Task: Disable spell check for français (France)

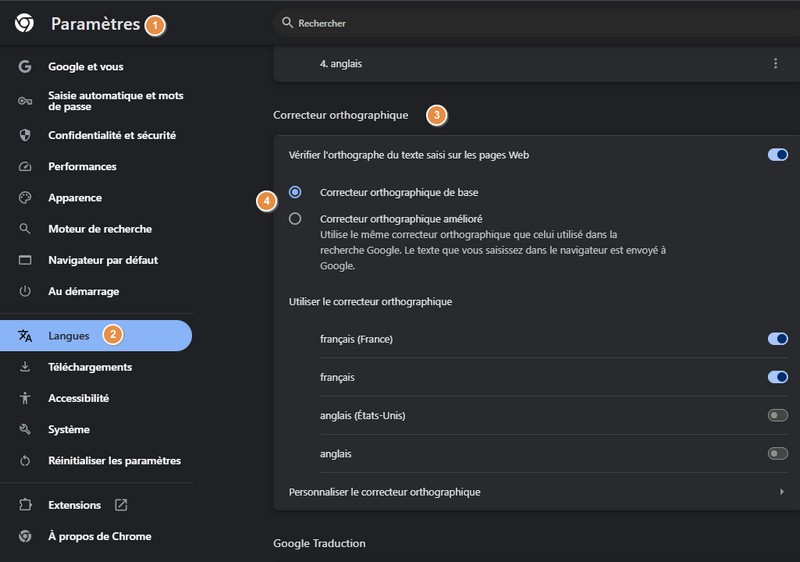Action: click(x=777, y=339)
